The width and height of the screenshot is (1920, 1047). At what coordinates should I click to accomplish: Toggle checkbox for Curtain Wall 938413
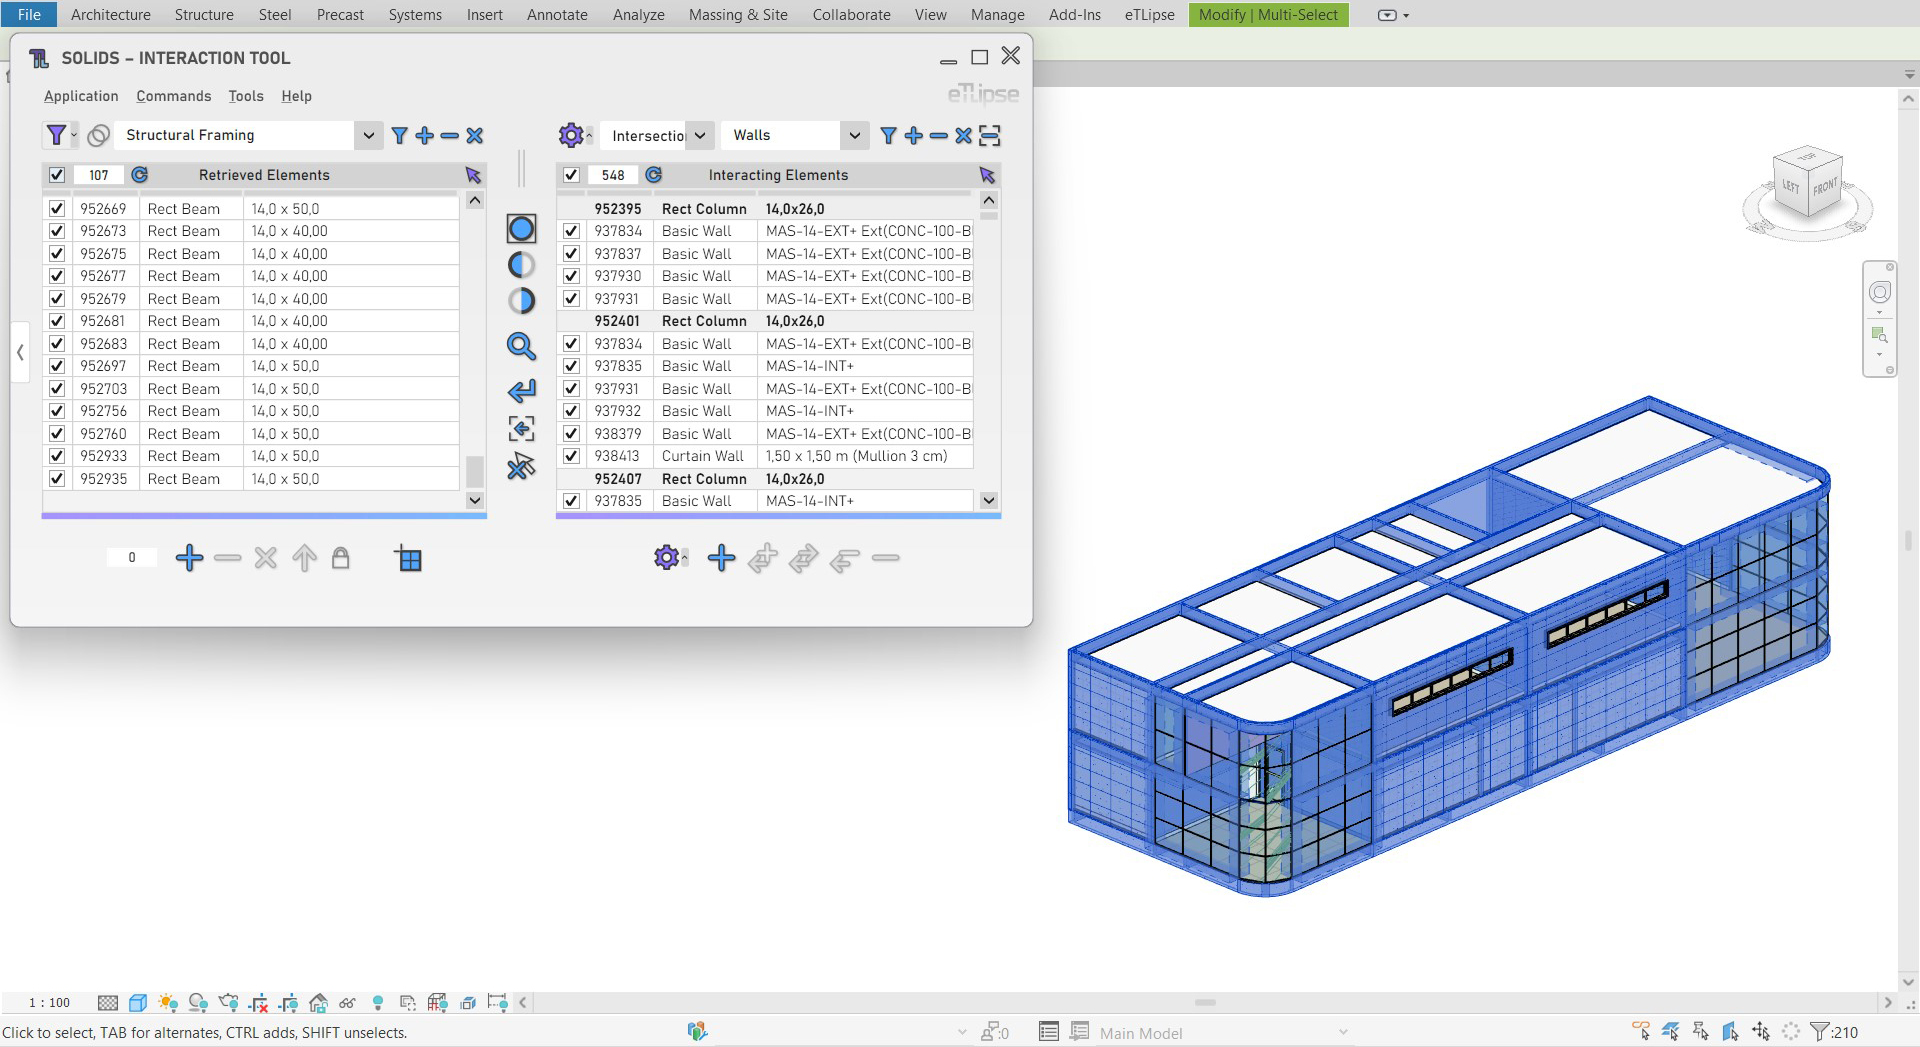(571, 456)
